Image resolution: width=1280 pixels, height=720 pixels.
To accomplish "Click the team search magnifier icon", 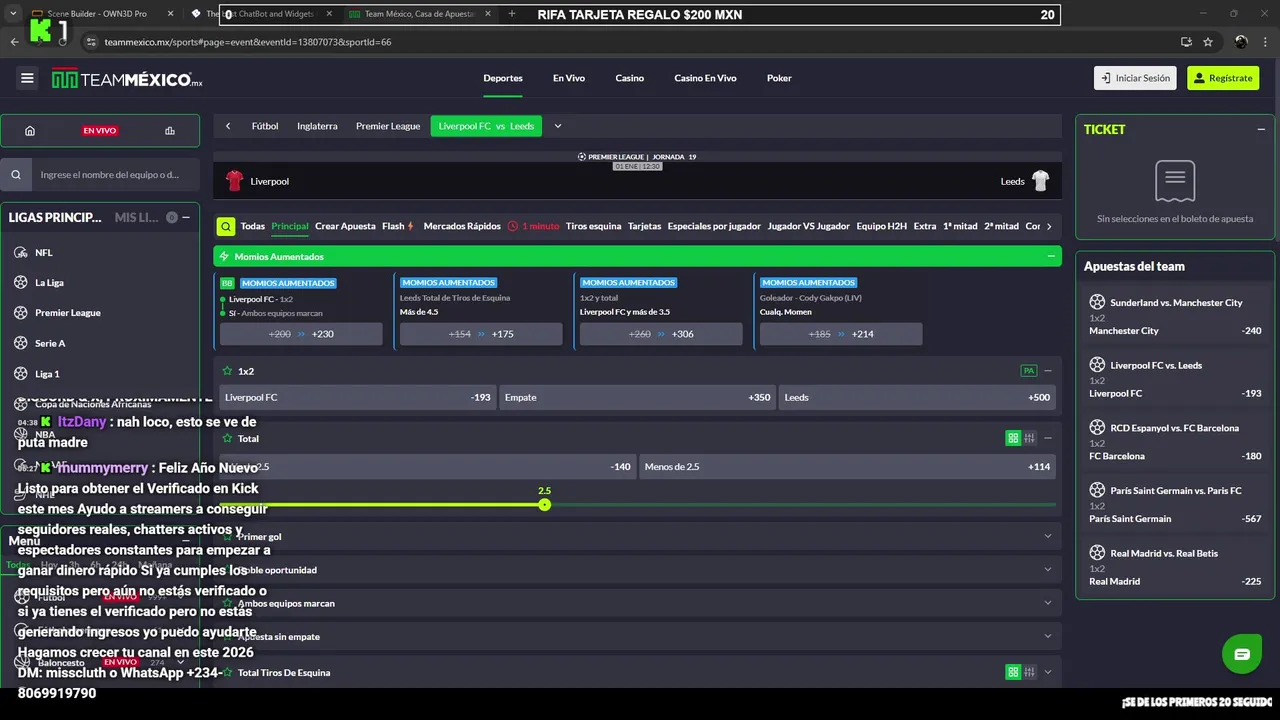I will click(16, 175).
